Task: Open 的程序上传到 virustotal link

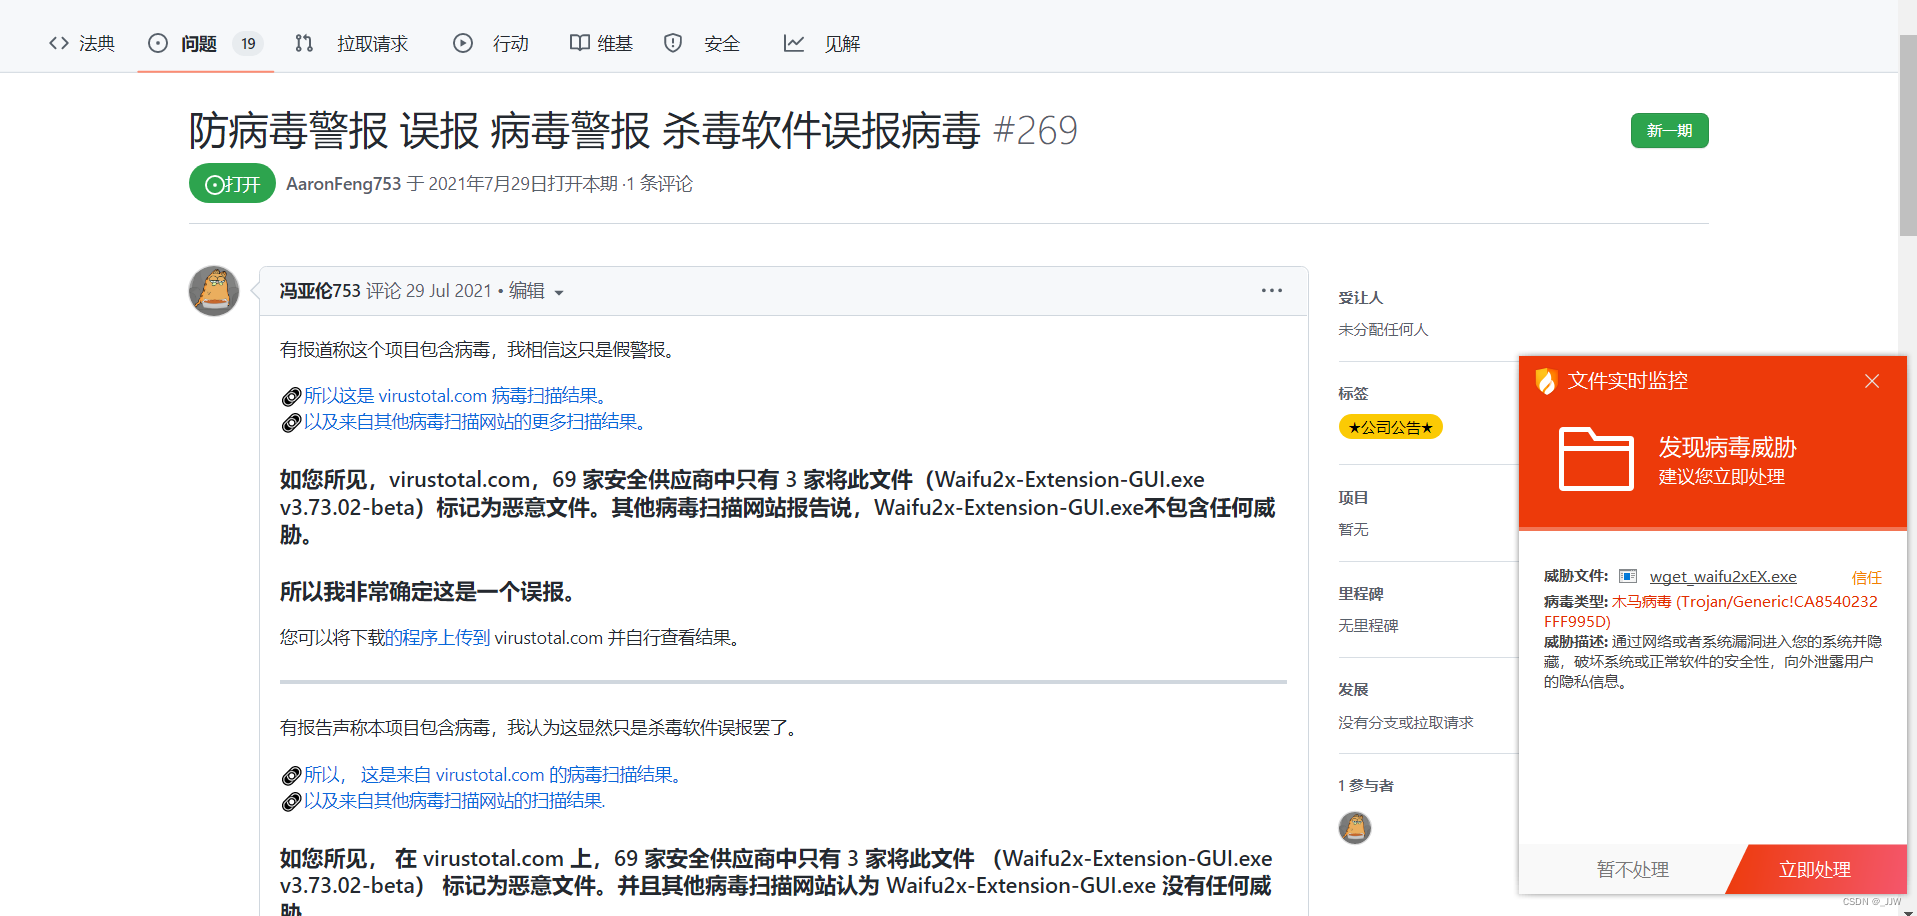Action: coord(437,638)
